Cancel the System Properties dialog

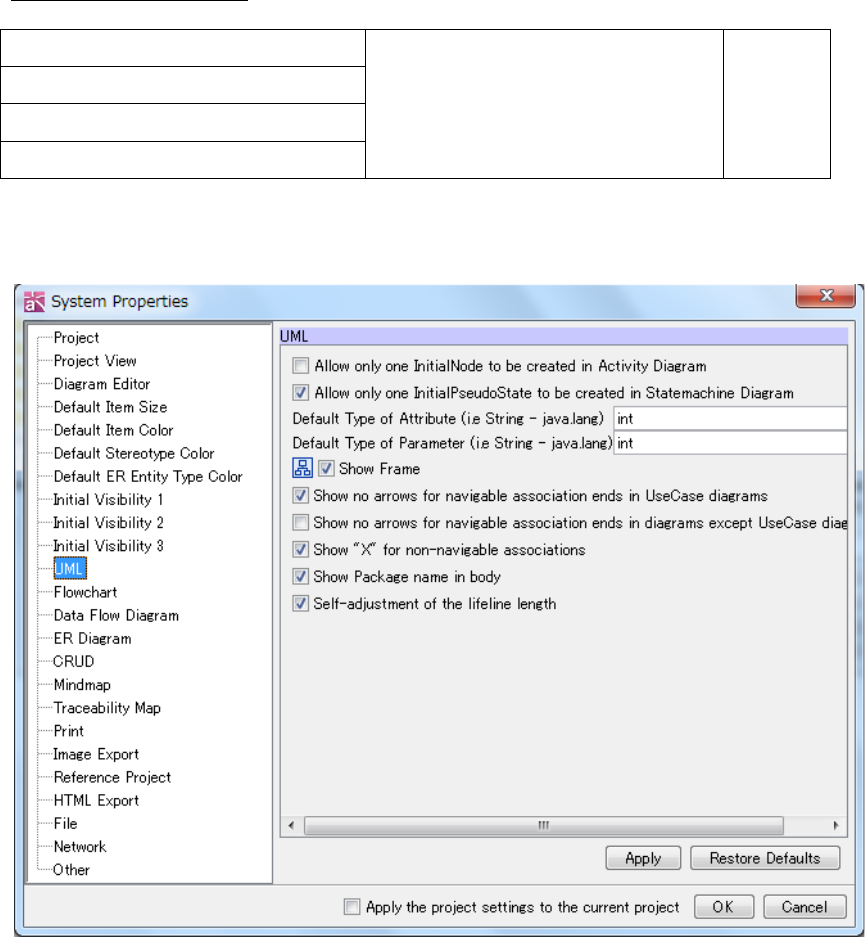[804, 907]
